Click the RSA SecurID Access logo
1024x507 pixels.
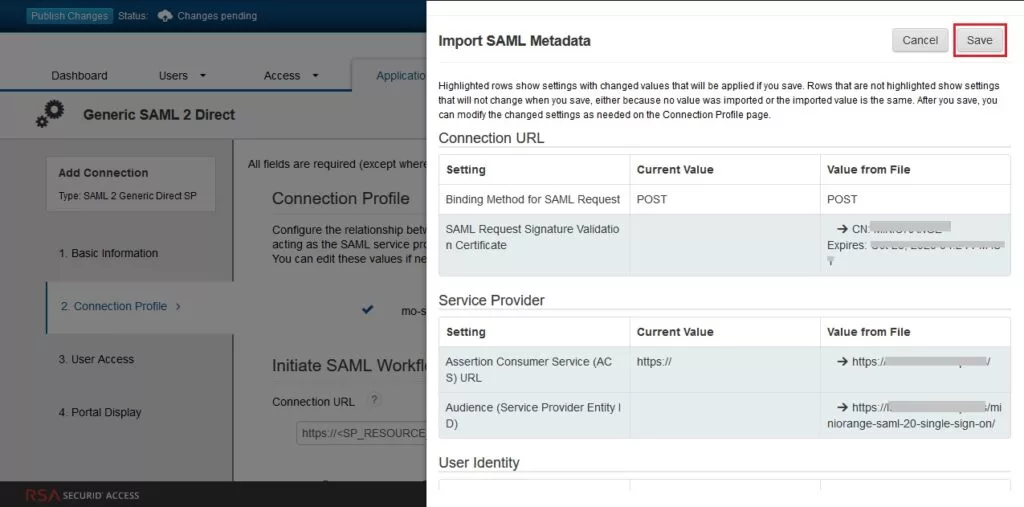(82, 495)
